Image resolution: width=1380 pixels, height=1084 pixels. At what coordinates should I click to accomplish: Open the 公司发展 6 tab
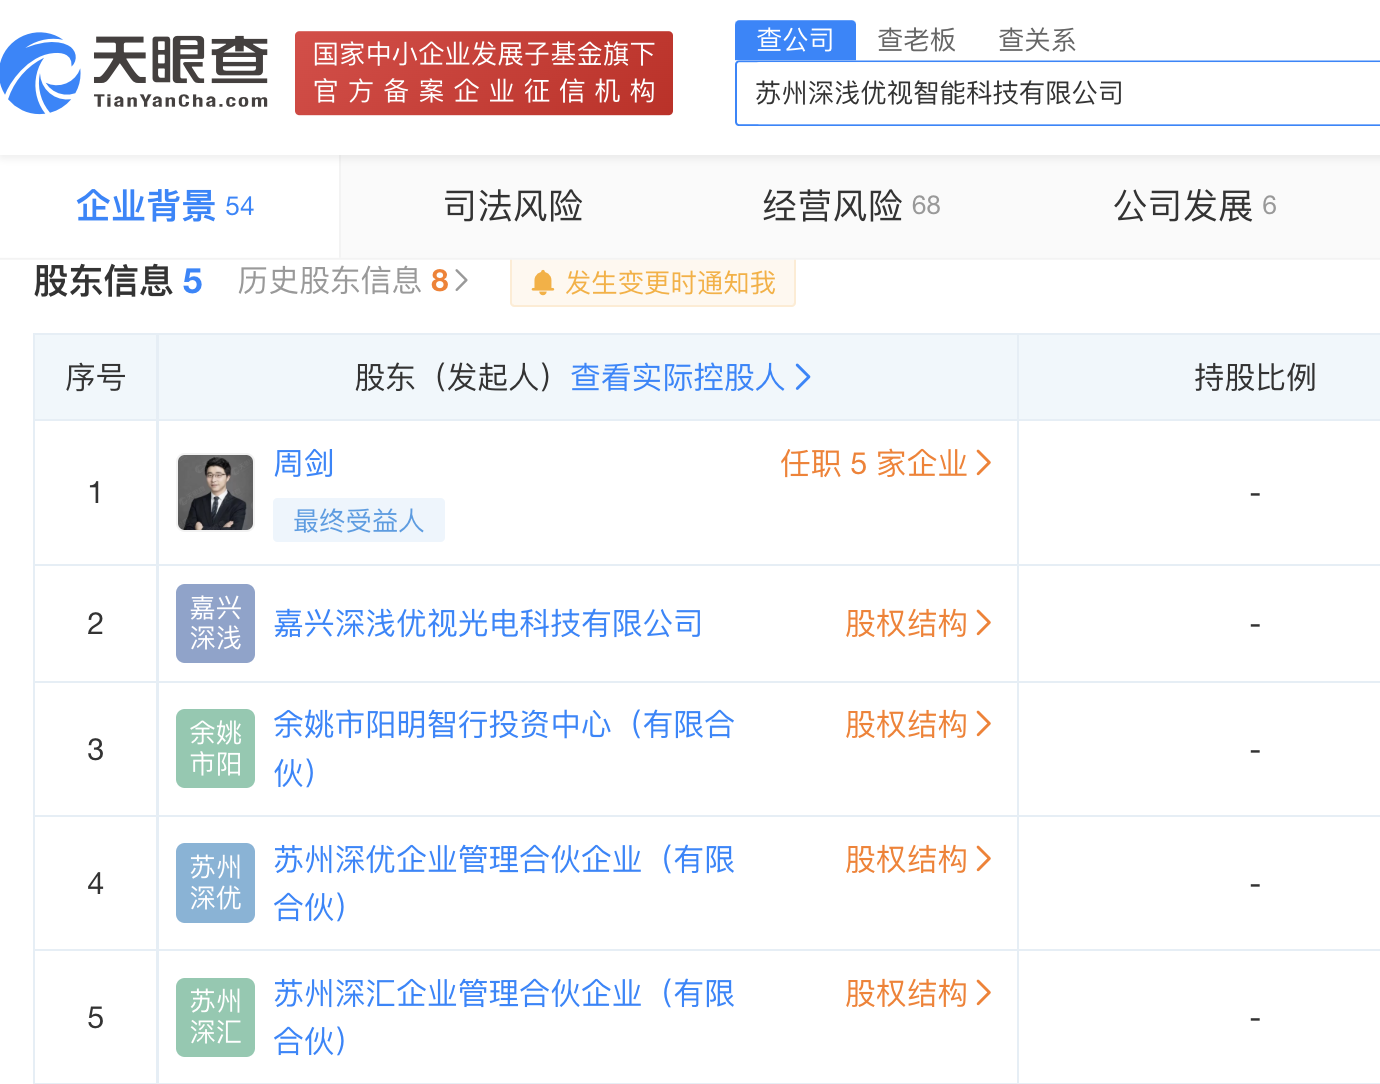tap(1195, 206)
